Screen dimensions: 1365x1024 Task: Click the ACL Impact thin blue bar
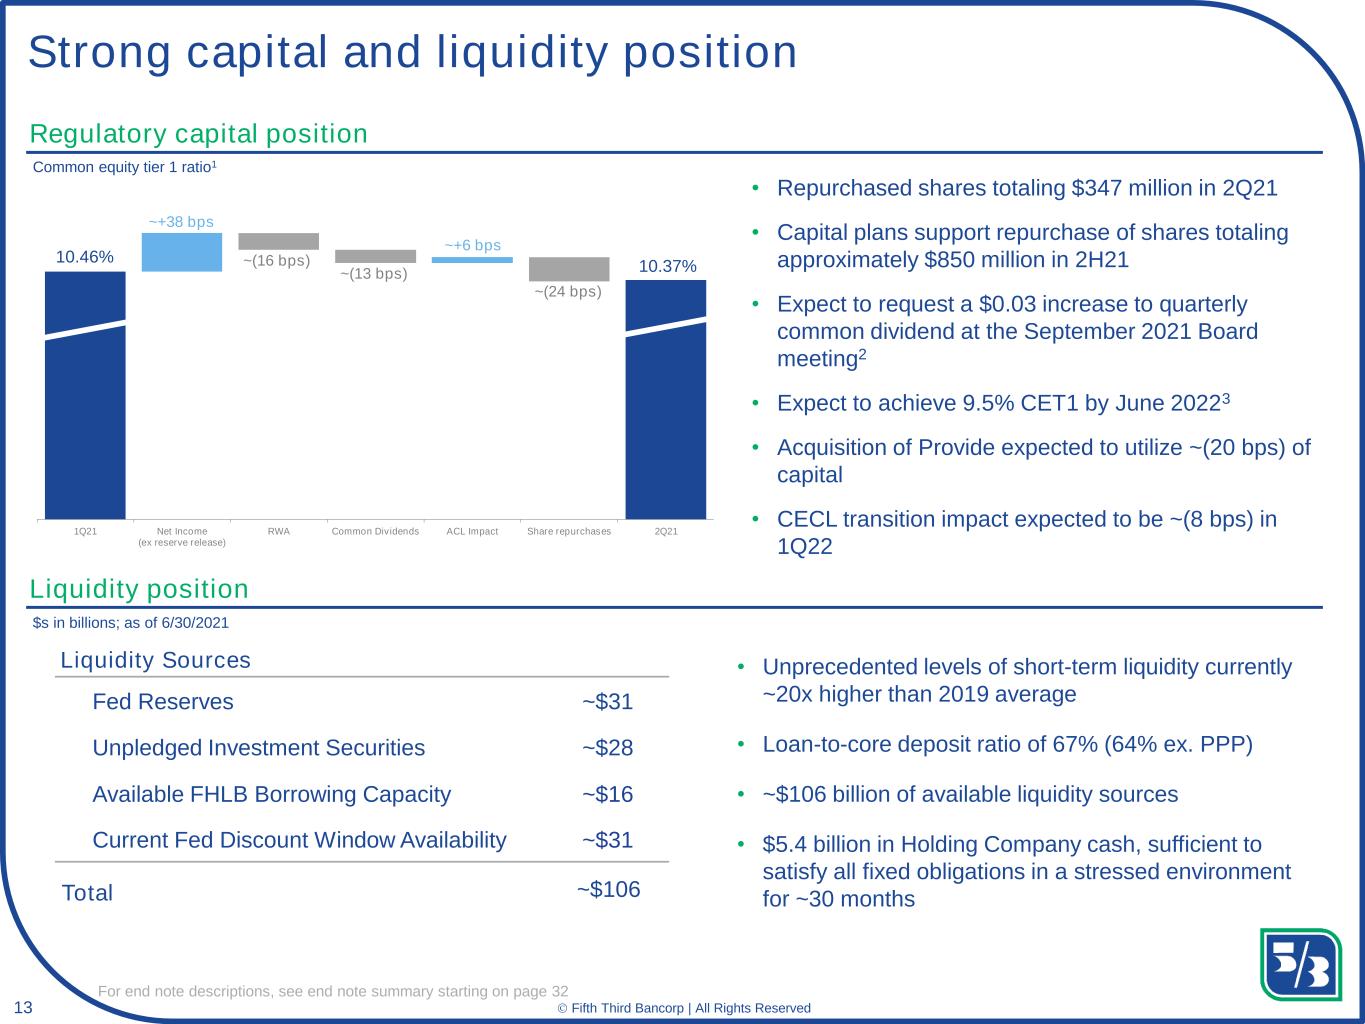tap(472, 260)
